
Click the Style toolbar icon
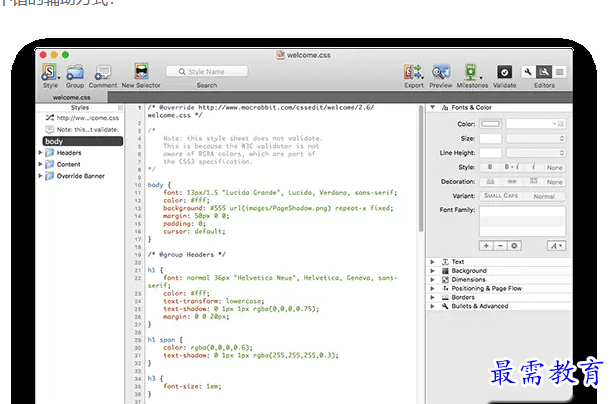50,72
